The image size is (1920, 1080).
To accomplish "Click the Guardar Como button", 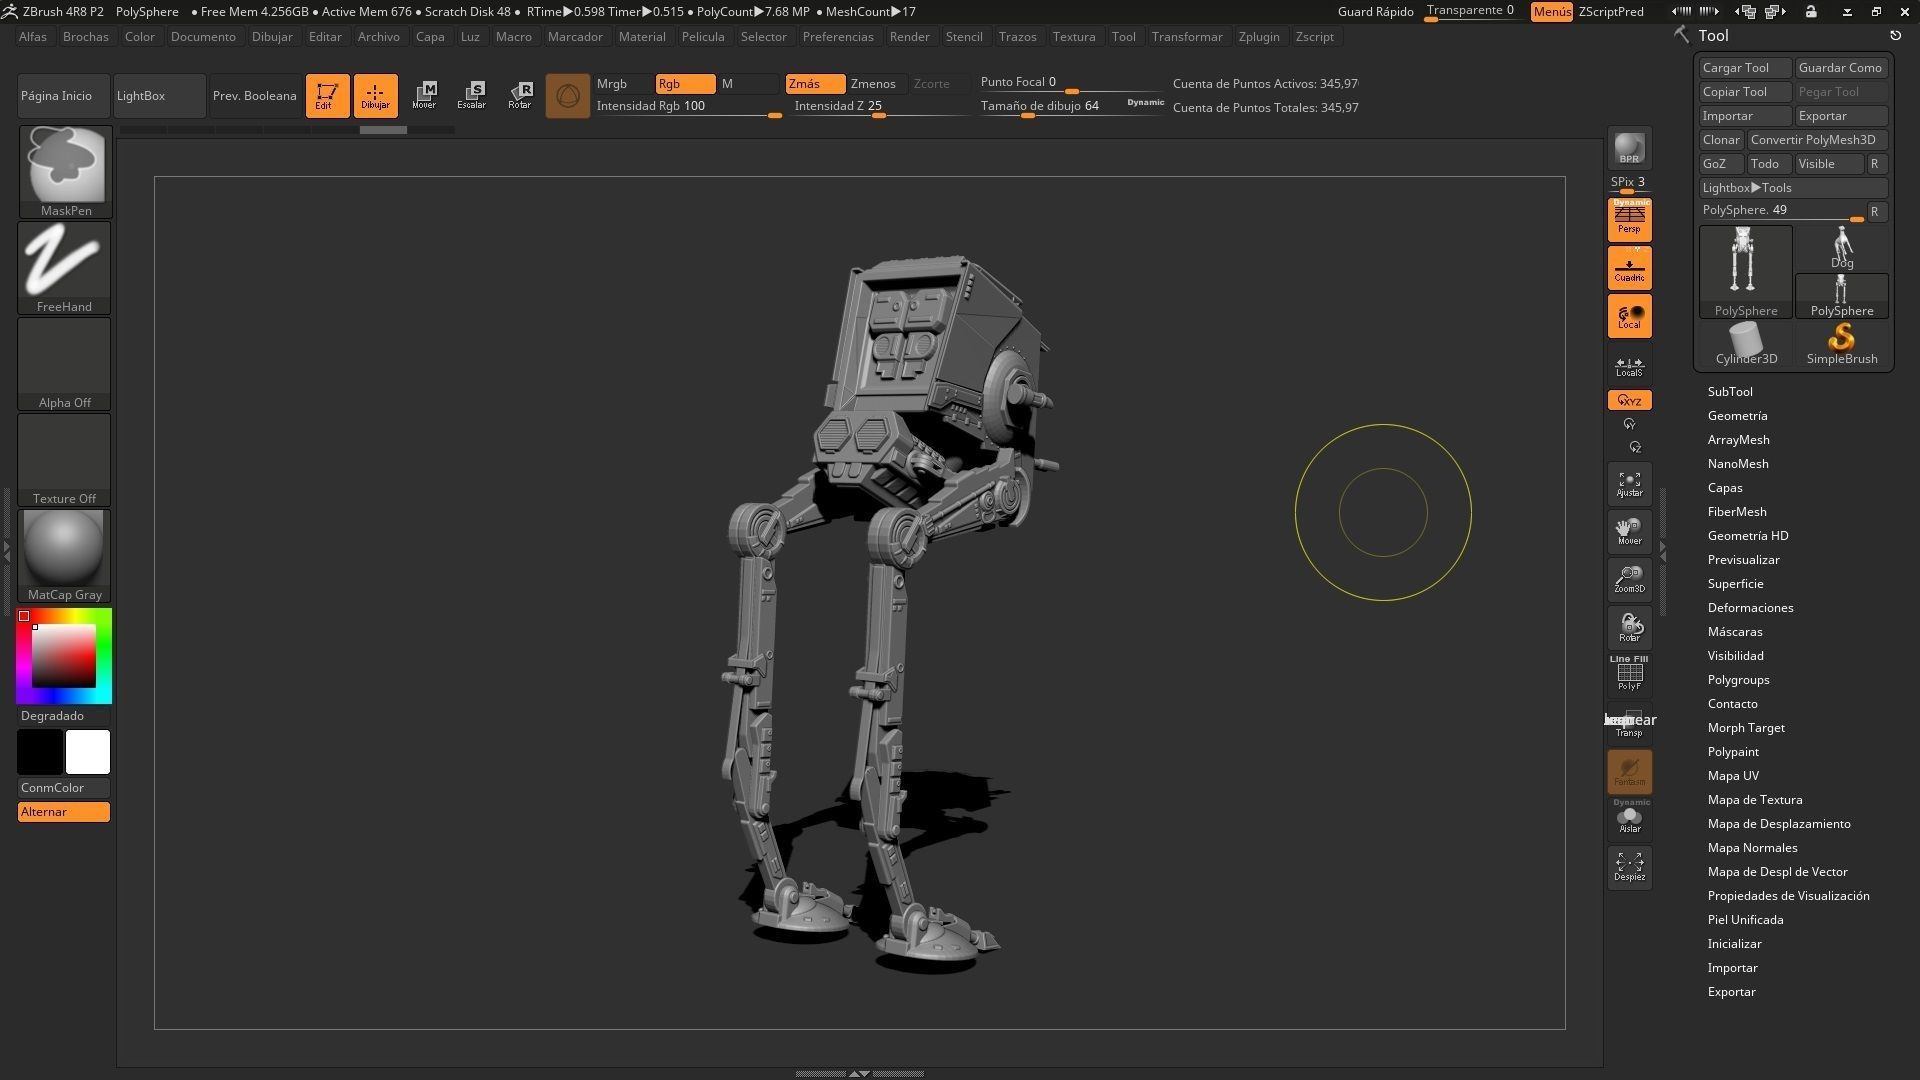I will 1841,68.
